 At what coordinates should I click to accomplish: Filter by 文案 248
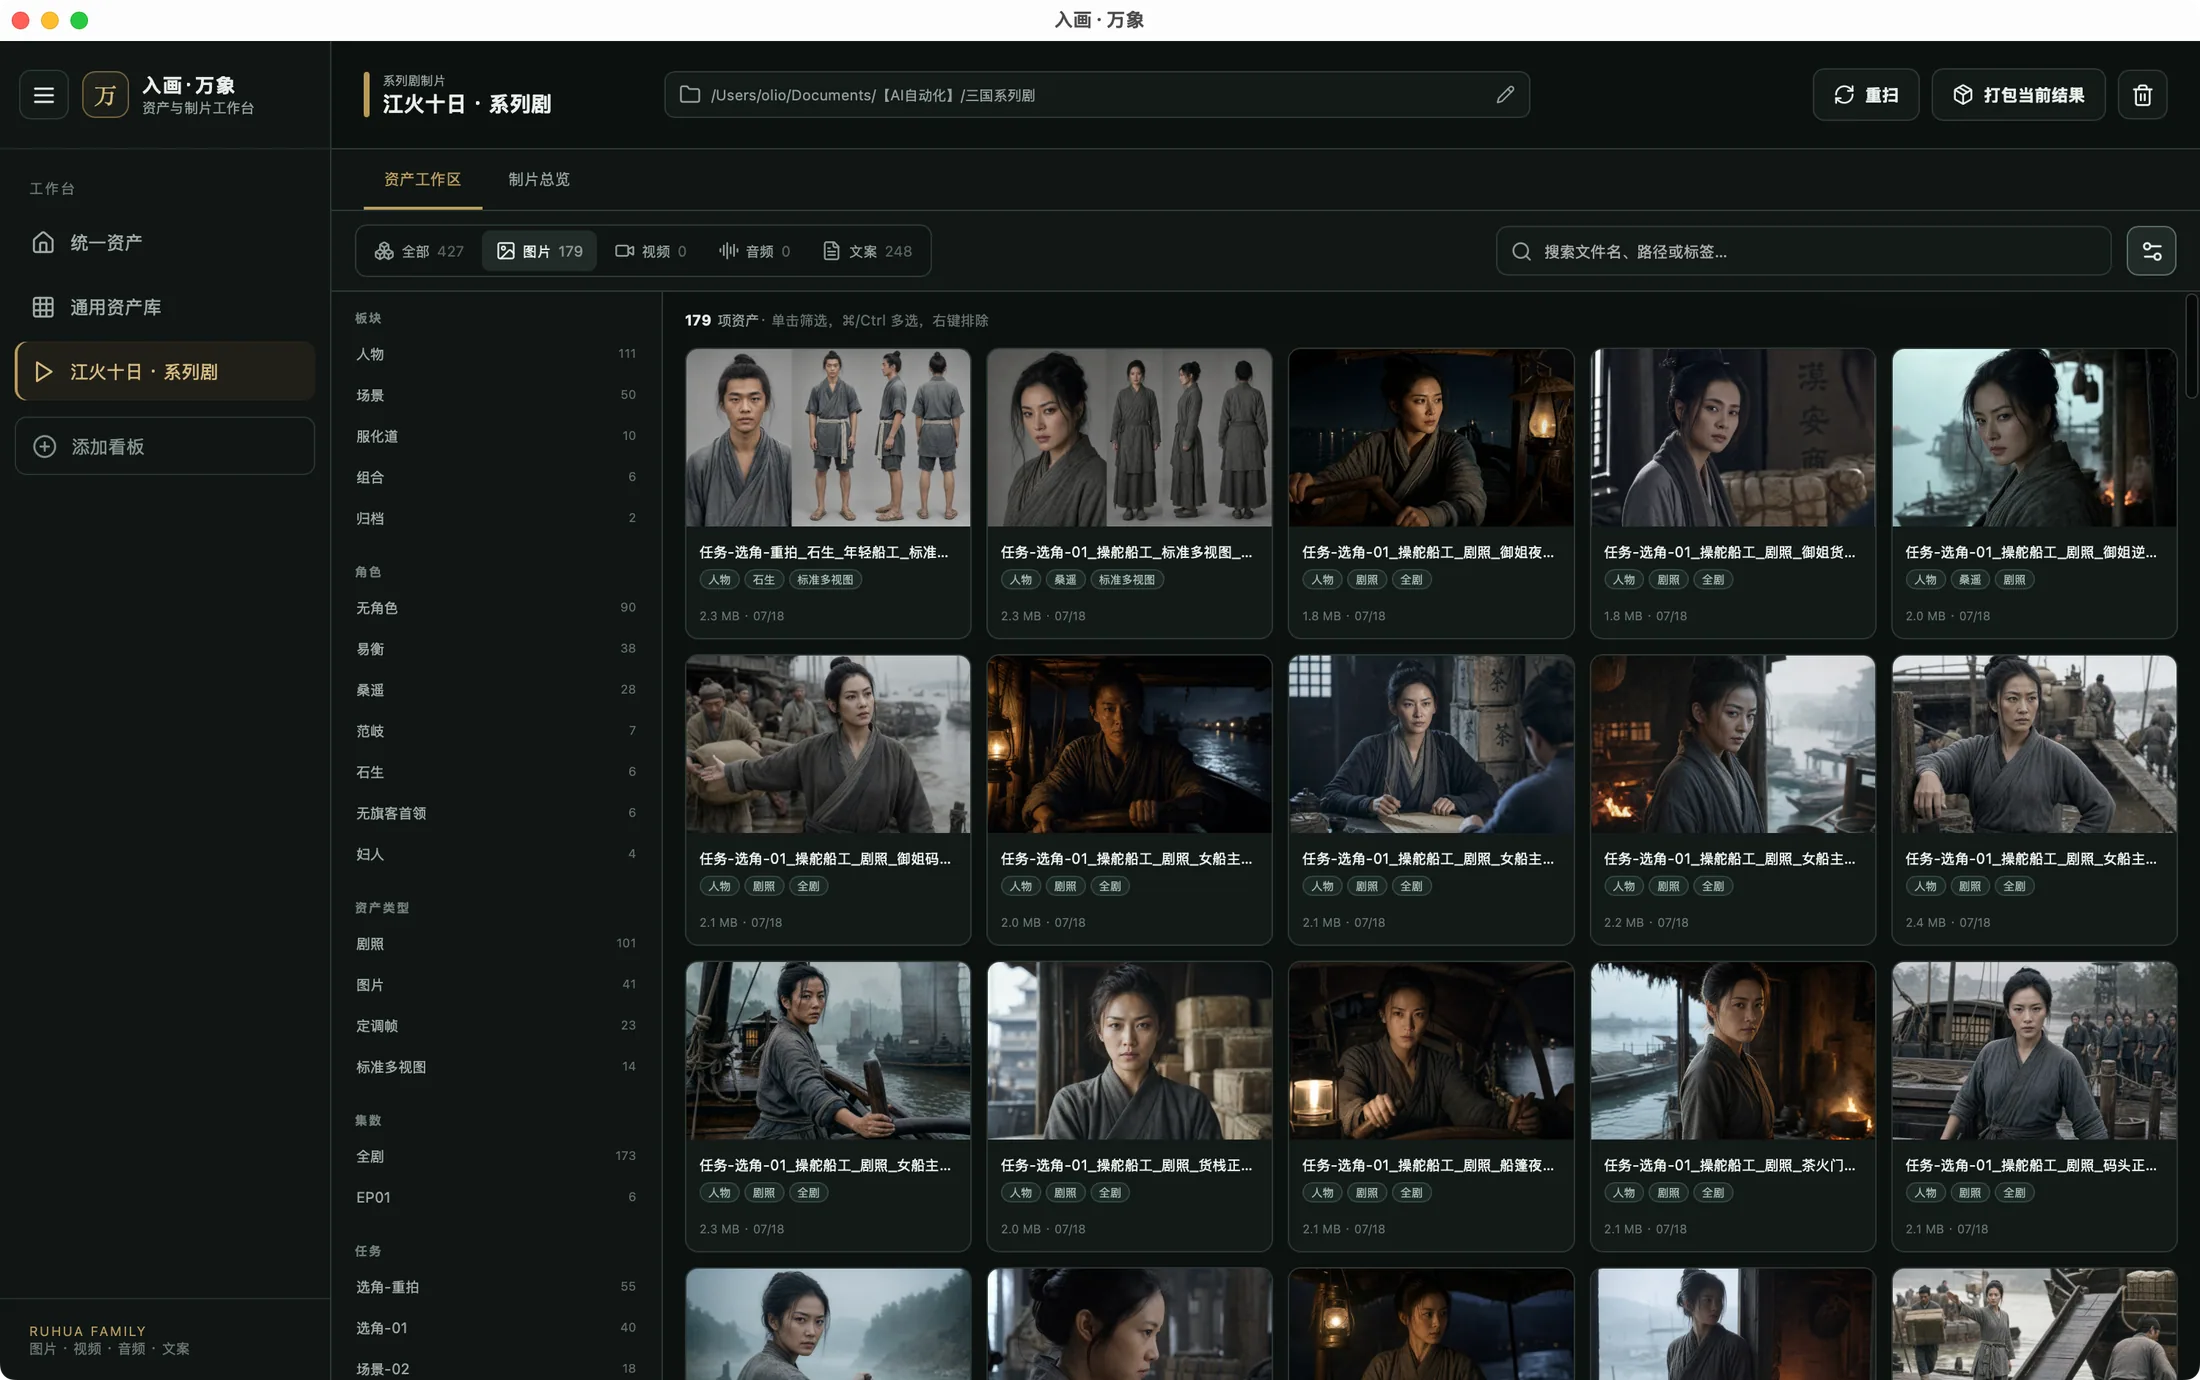(867, 251)
